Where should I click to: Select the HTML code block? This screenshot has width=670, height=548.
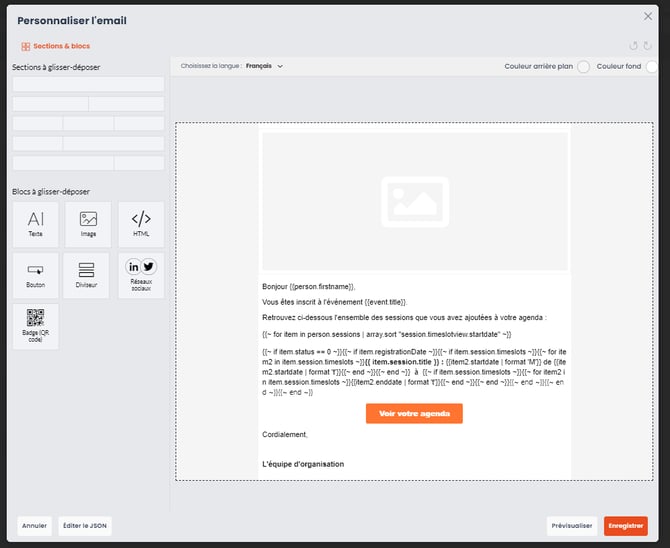click(x=141, y=224)
